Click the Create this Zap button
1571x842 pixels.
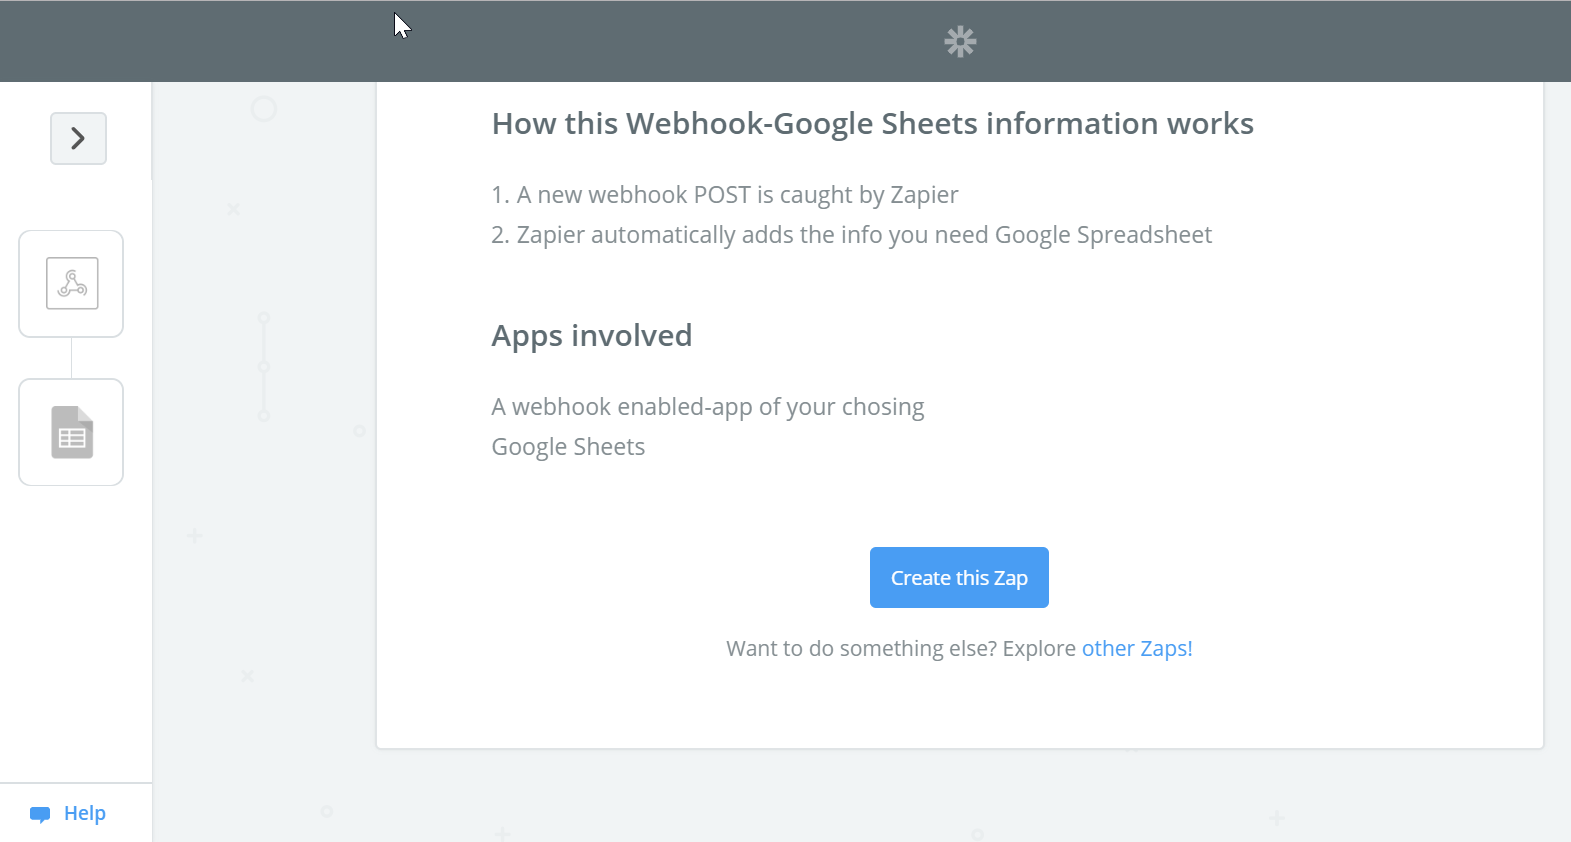click(959, 577)
